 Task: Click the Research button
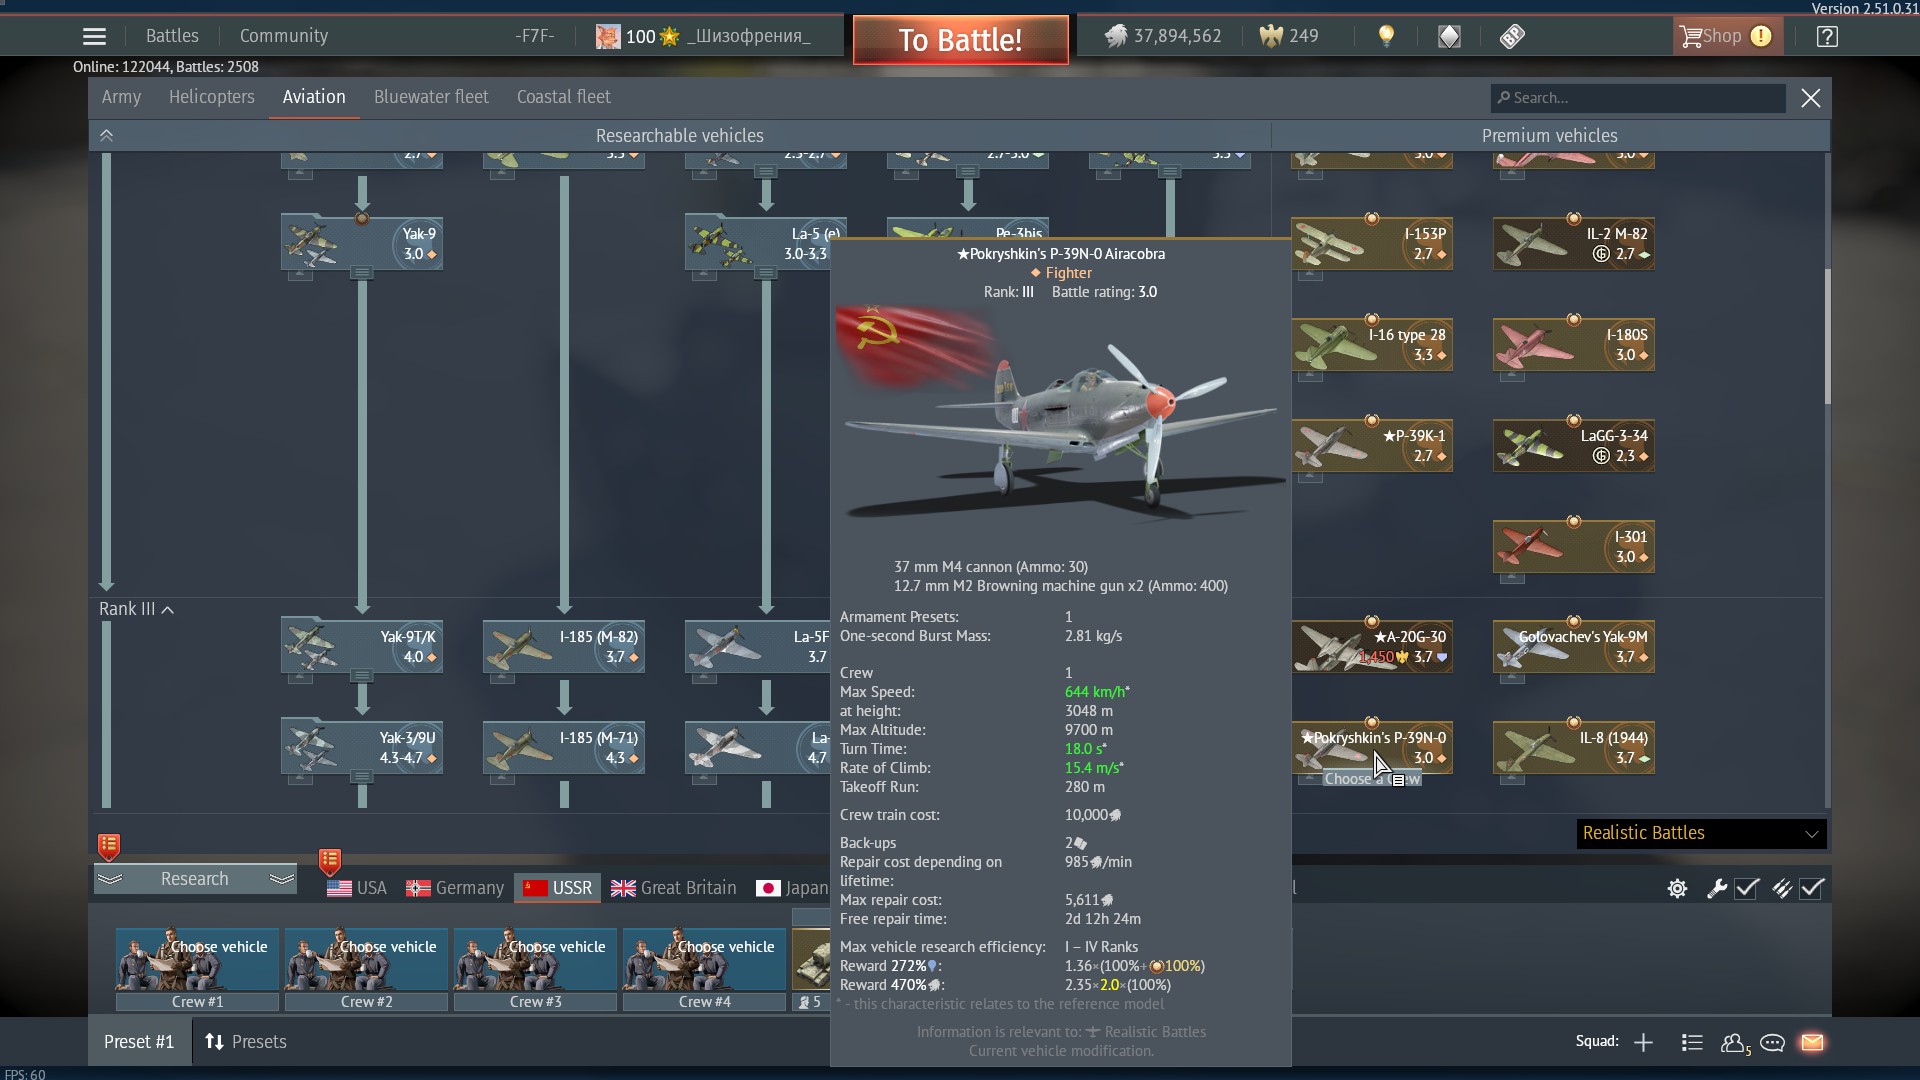coord(195,879)
